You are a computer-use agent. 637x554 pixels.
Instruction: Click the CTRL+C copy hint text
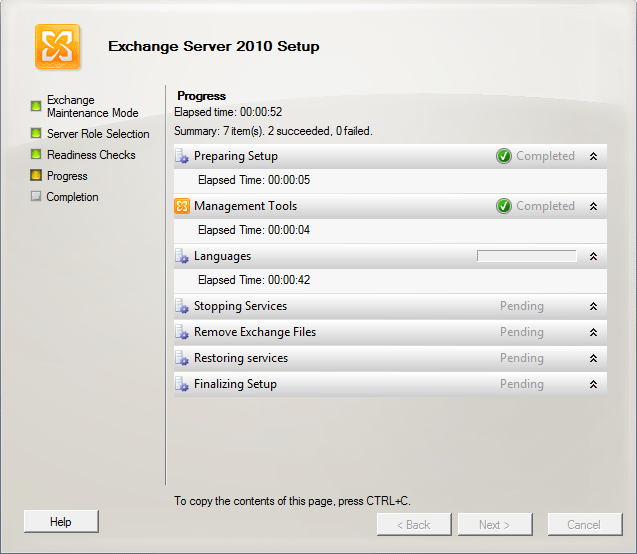[x=292, y=501]
